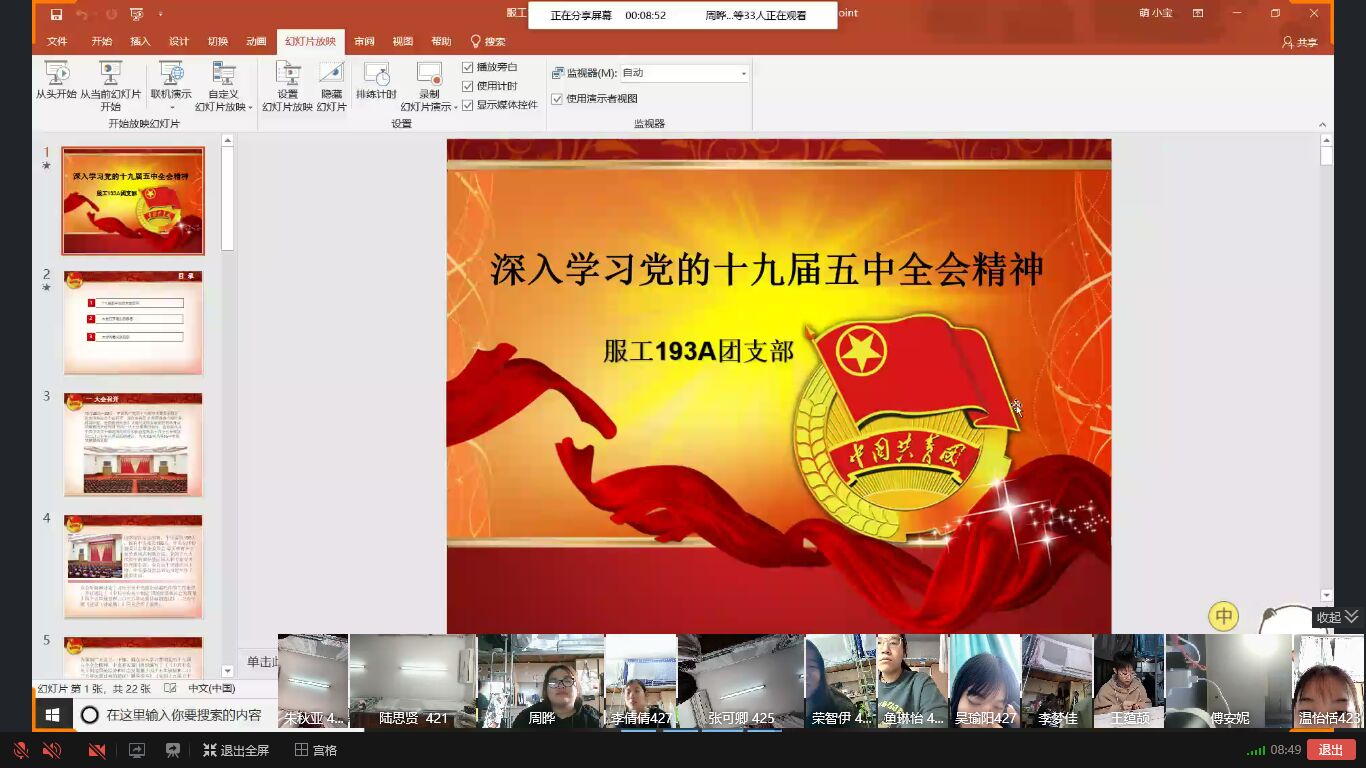Click 中文(中国) language in status bar
Screen dimensions: 1366x768
tap(212, 689)
